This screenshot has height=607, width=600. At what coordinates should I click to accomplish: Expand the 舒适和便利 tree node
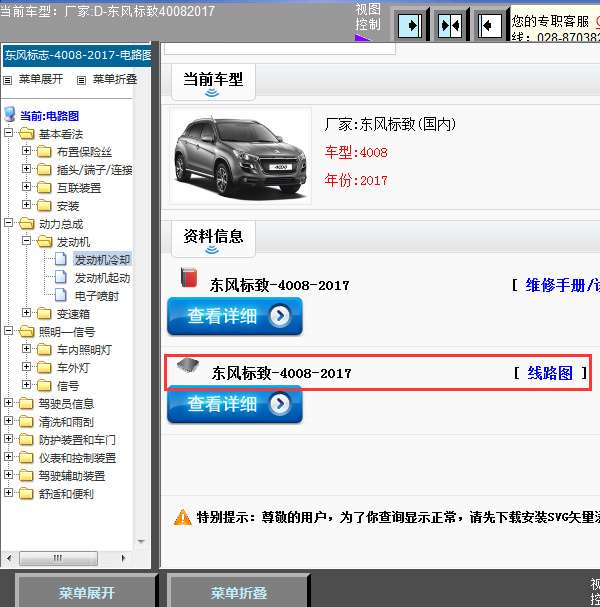pos(8,492)
